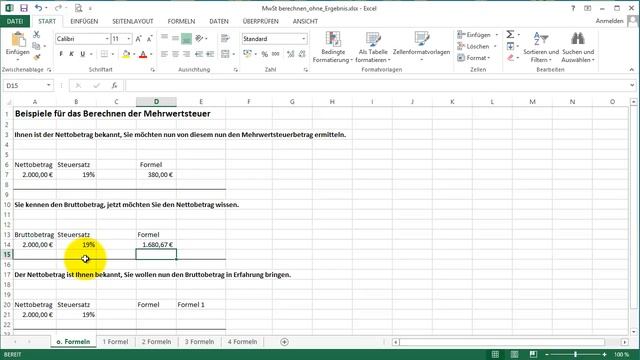
Task: Click the Copy icon in Zwischenablage
Action: 36,46
